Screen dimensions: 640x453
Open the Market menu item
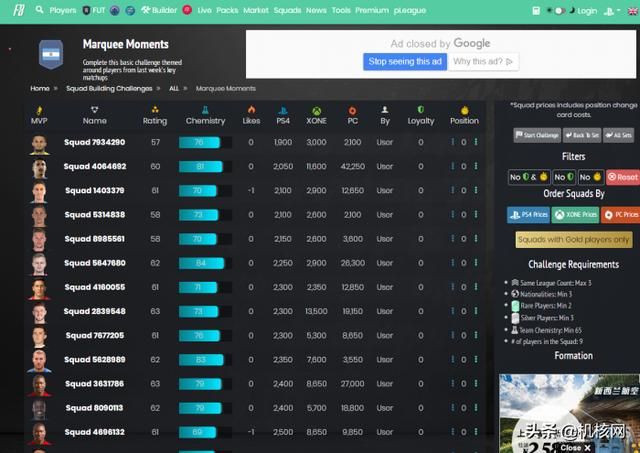(x=256, y=10)
